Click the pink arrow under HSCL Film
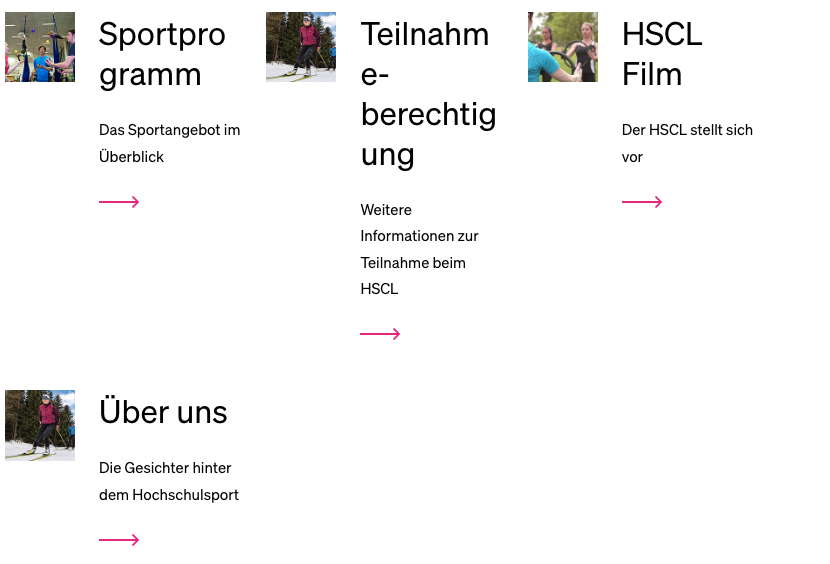 (x=642, y=202)
